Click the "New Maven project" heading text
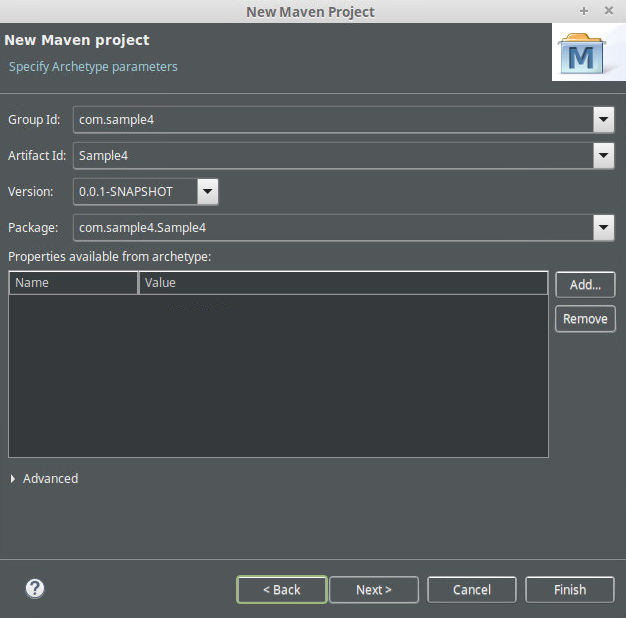The image size is (626, 618). click(x=77, y=40)
